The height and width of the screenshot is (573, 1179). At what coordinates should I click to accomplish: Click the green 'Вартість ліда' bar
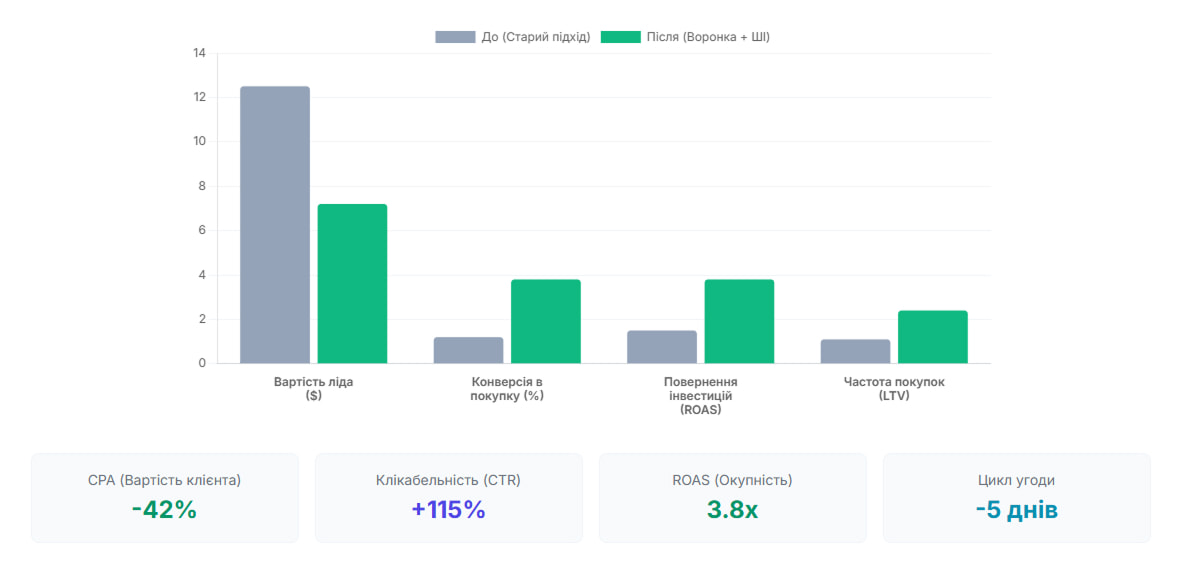tap(352, 284)
